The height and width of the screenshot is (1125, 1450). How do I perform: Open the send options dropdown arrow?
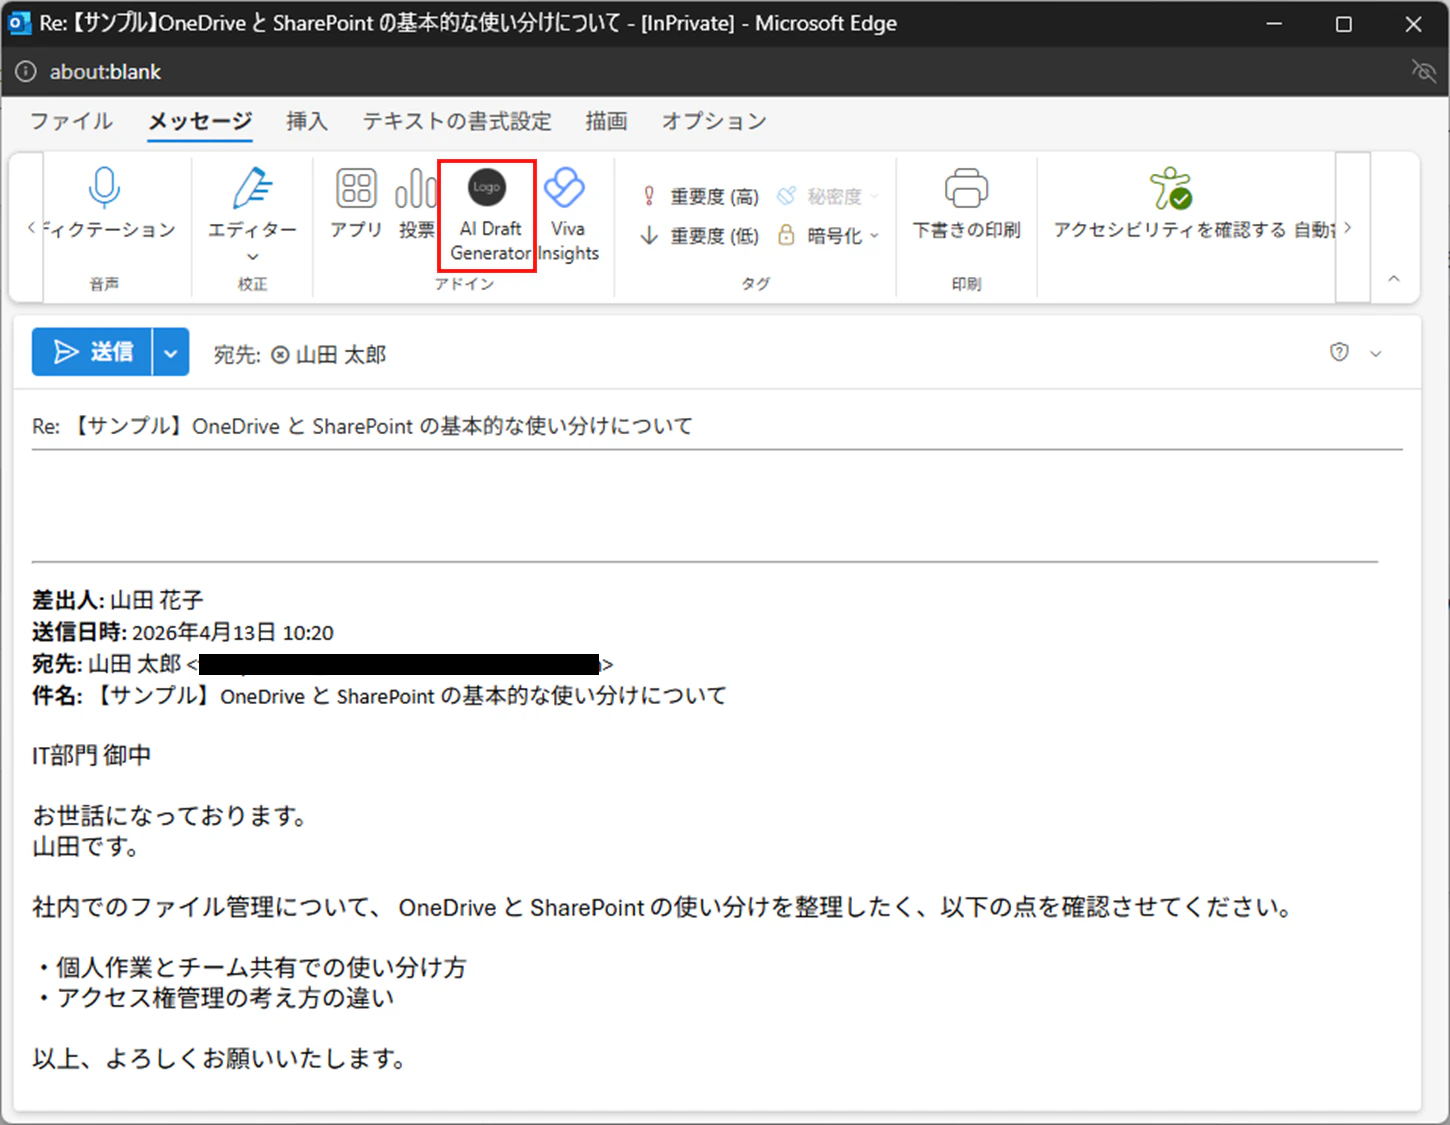tap(171, 352)
